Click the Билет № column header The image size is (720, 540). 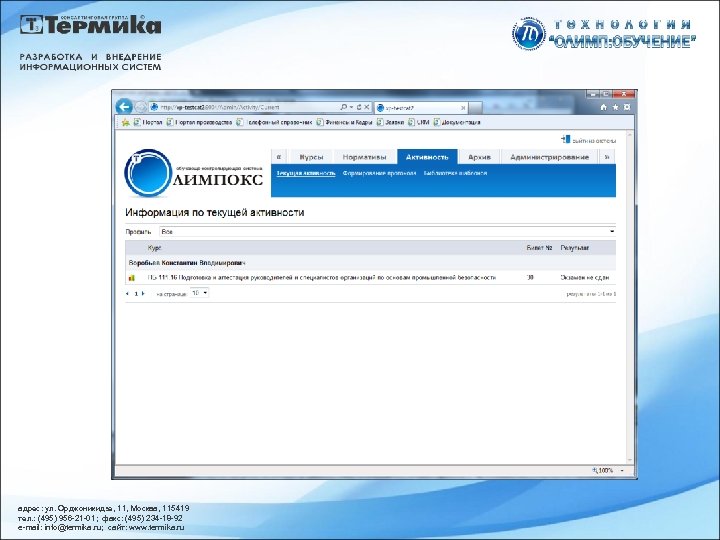click(x=539, y=248)
